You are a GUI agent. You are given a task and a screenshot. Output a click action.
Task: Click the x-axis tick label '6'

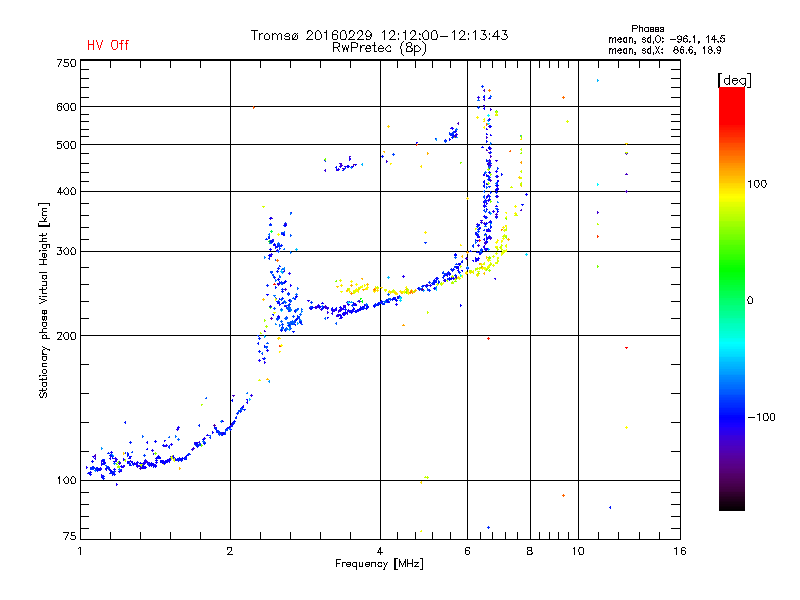point(467,551)
